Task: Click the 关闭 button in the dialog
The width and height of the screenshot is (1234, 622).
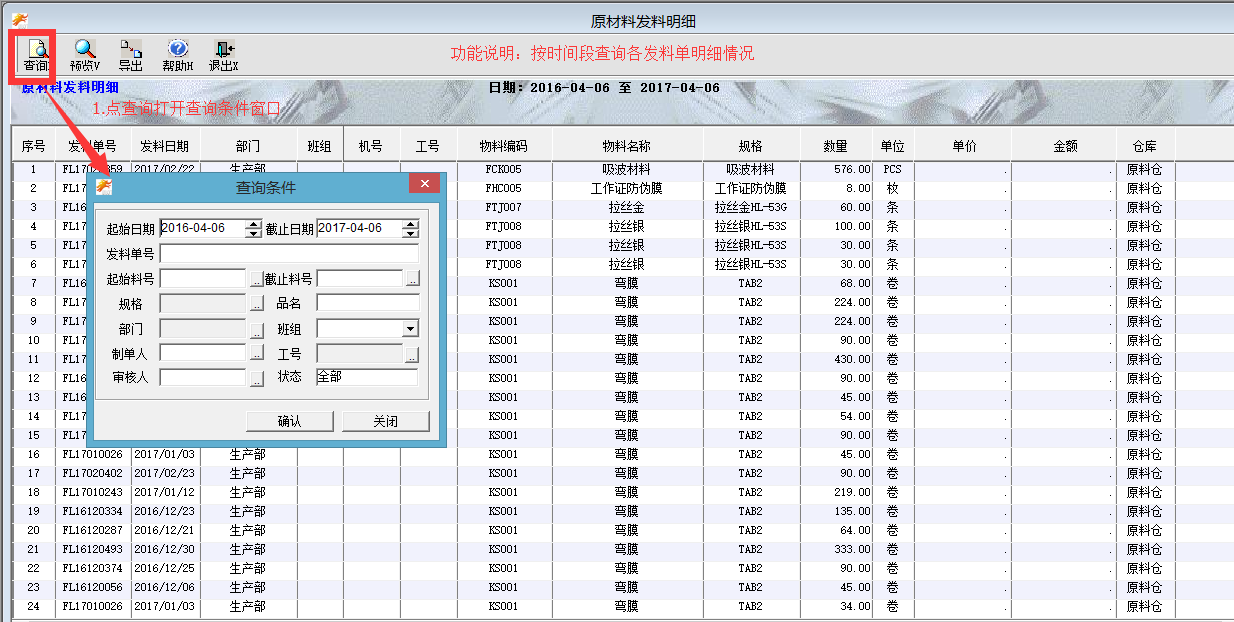Action: (x=386, y=421)
